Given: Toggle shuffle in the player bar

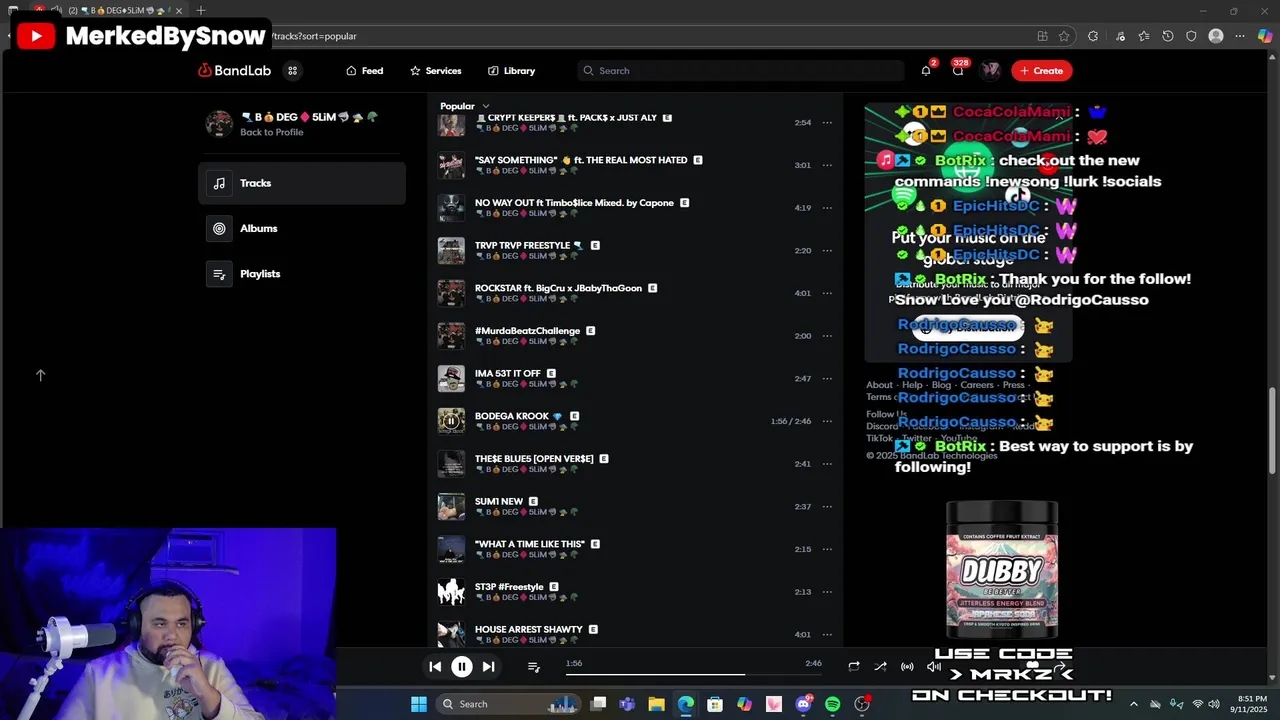Looking at the screenshot, I should point(880,666).
